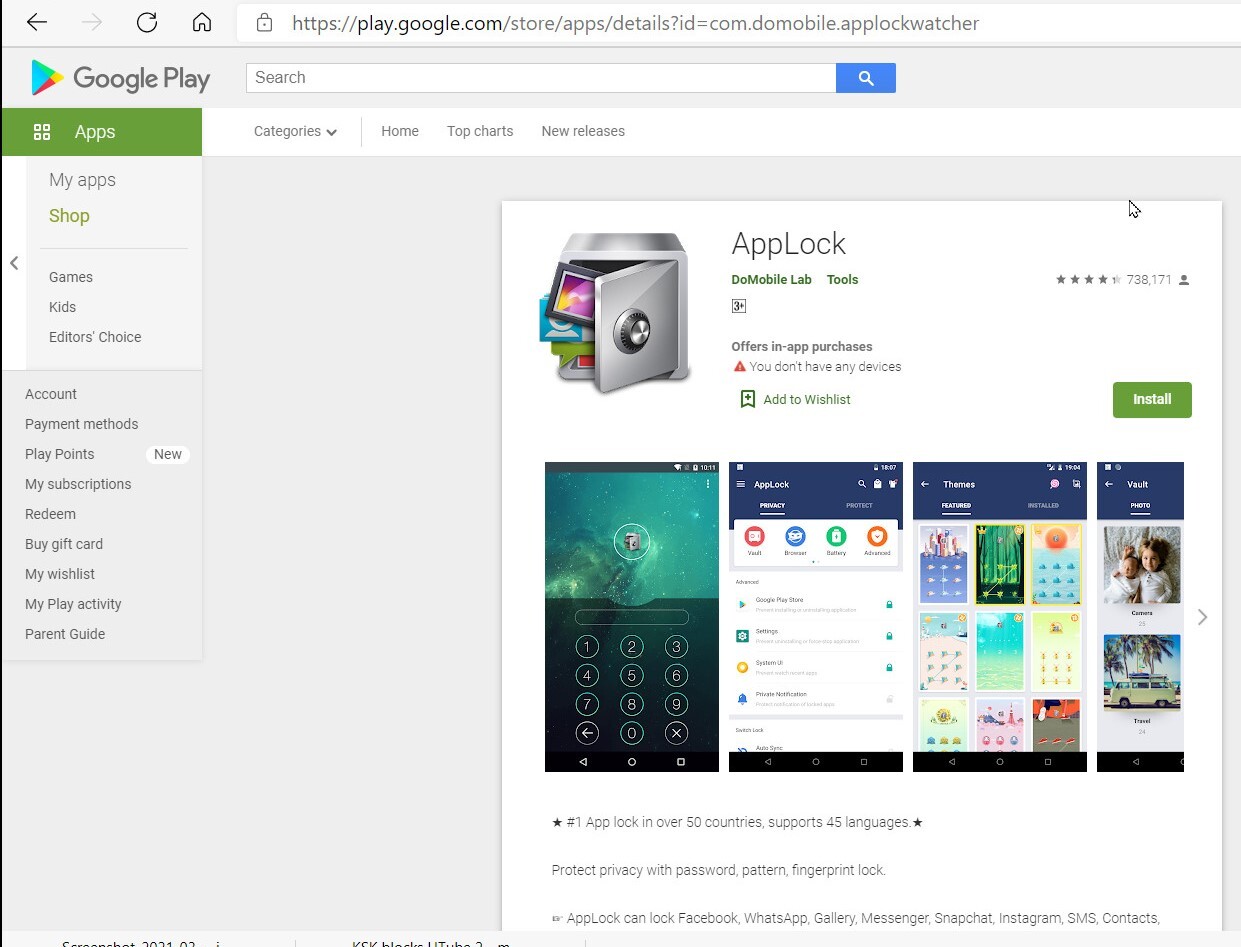This screenshot has height=947, width=1241.
Task: Open the lock screen keypad screenshot
Action: click(x=632, y=617)
